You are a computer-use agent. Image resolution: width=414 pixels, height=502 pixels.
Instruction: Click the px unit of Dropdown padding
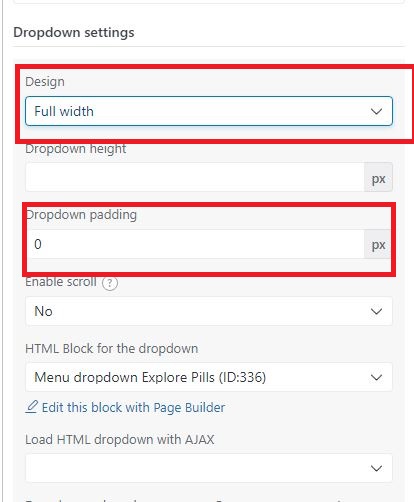point(378,244)
